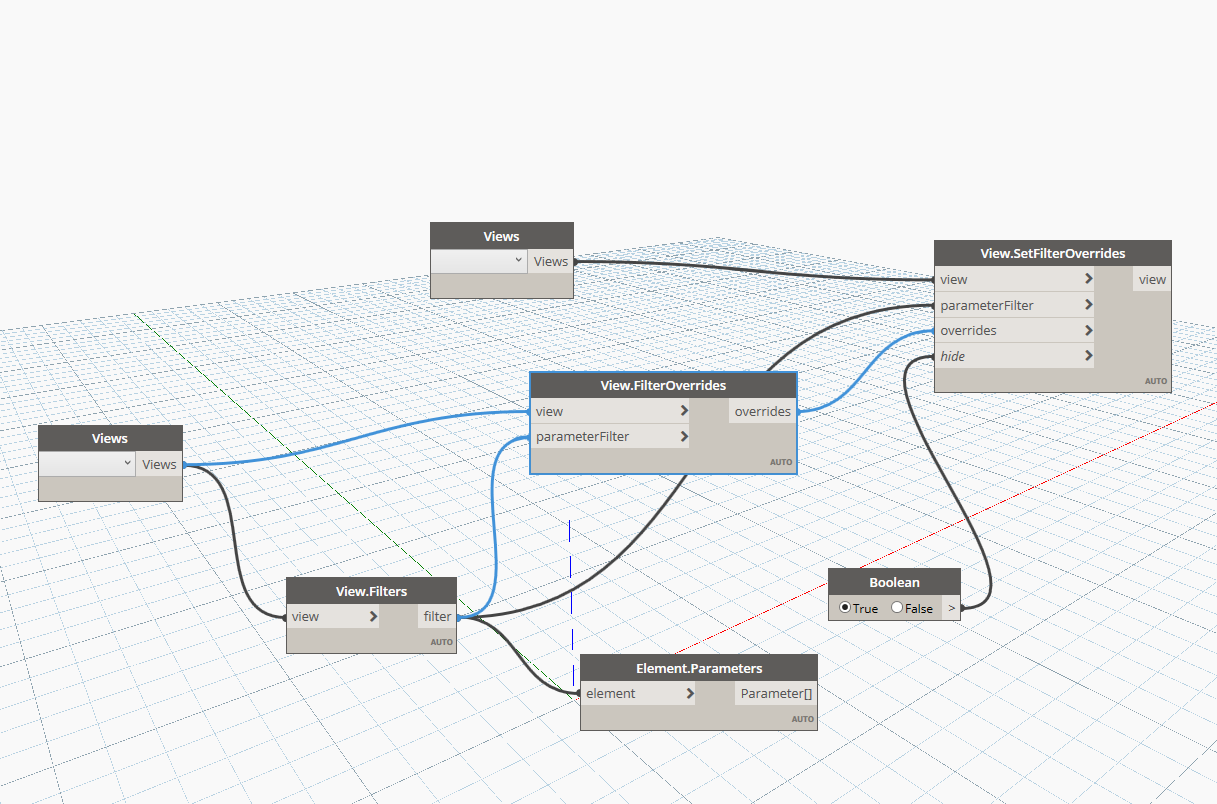Select the View.SetFilterOverrides node title bar
The image size is (1217, 804).
click(1052, 254)
